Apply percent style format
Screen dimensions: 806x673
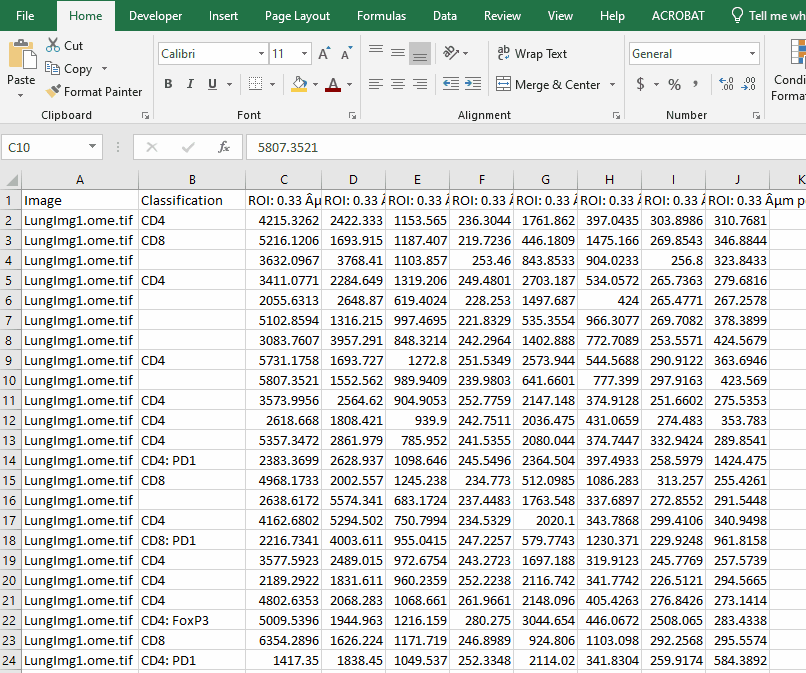(x=674, y=85)
